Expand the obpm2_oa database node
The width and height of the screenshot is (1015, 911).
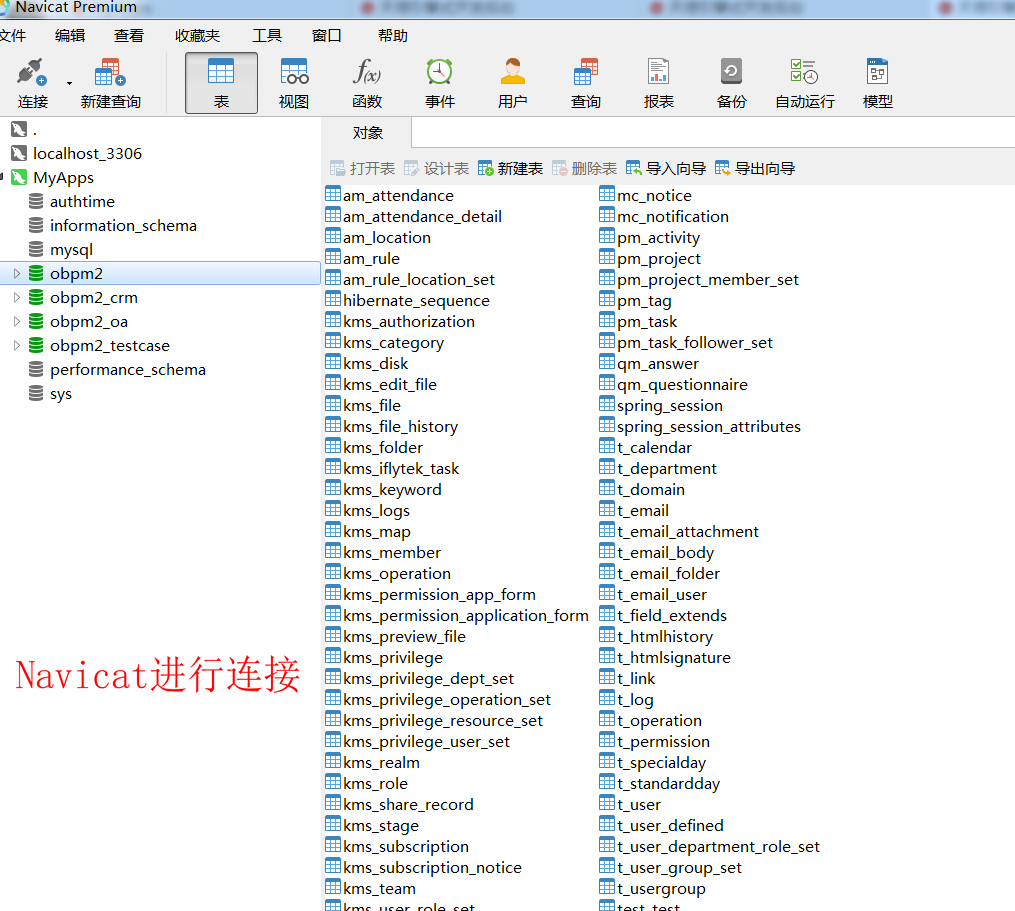click(17, 322)
